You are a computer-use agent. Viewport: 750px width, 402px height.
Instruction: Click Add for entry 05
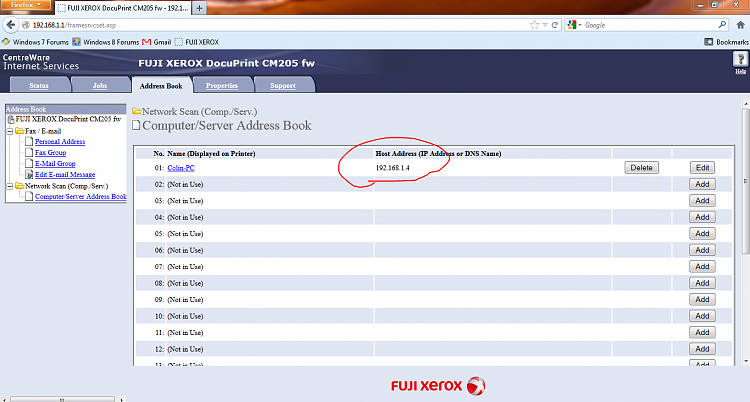[702, 234]
